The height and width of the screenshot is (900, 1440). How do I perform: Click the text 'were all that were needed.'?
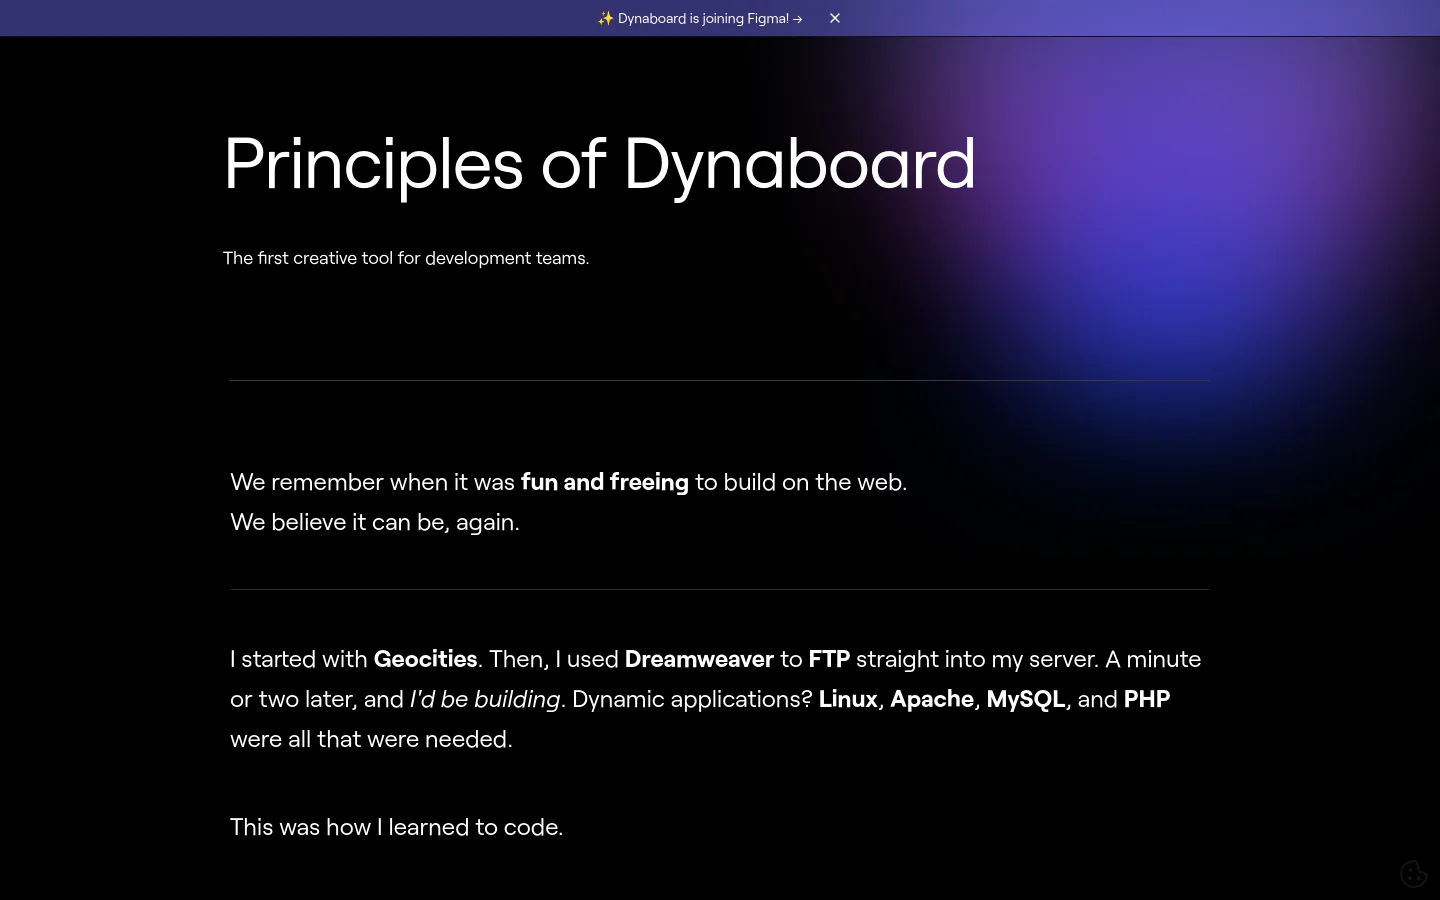371,739
